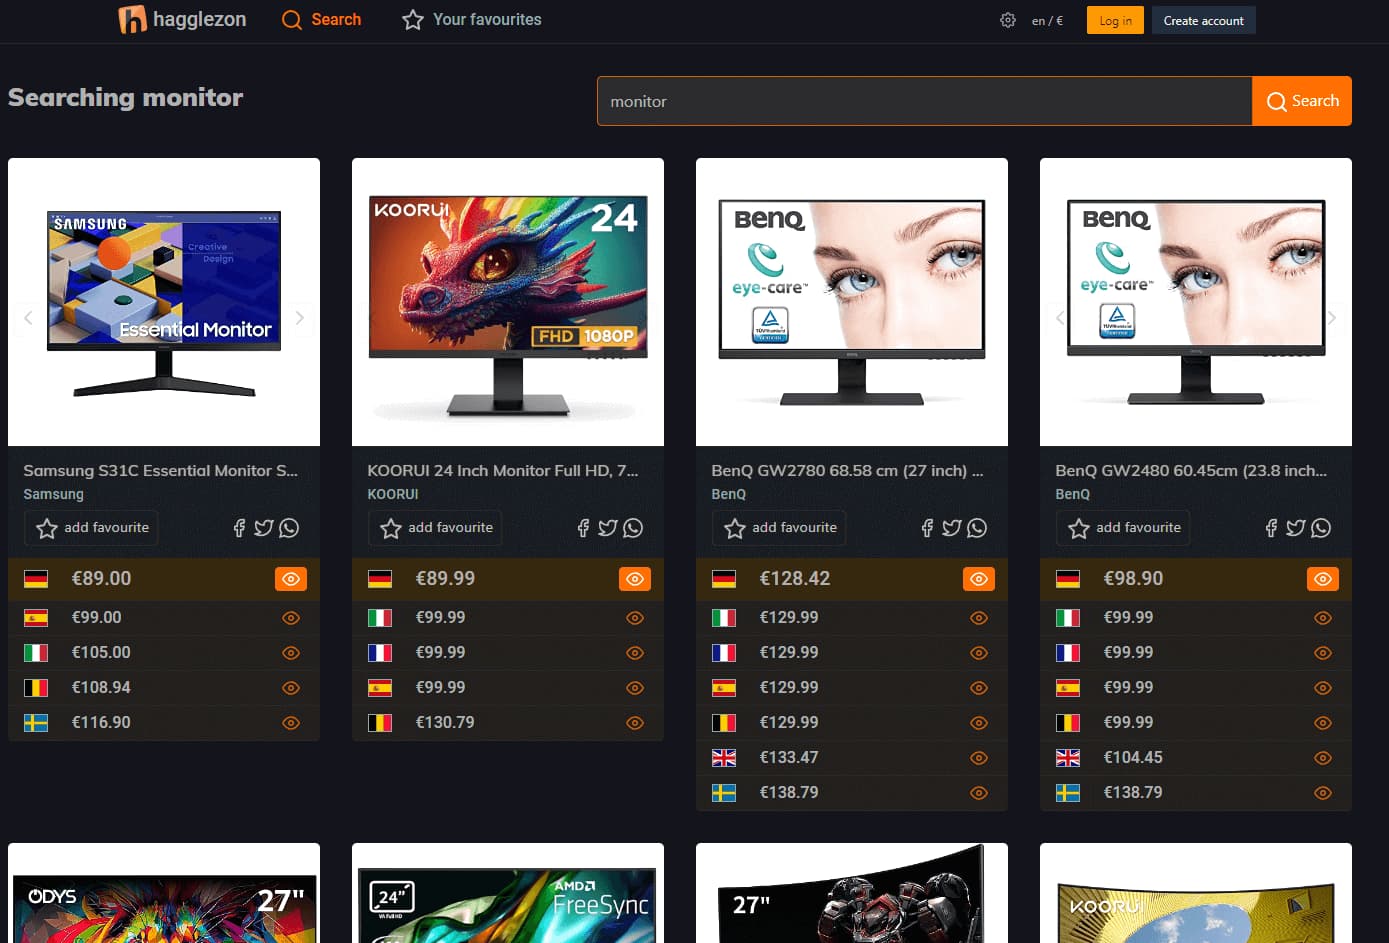Focus the monitor search input field
This screenshot has width=1389, height=943.
pyautogui.click(x=925, y=101)
